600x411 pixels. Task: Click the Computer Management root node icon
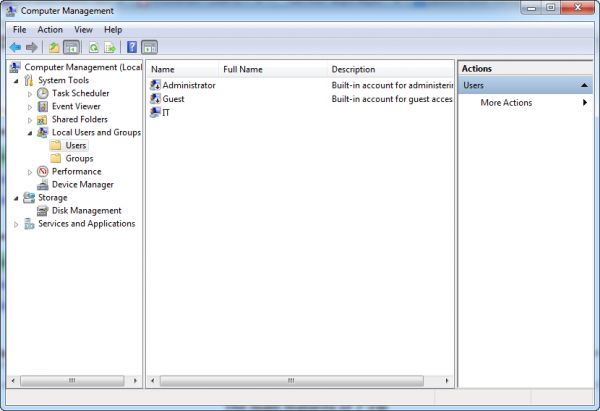coord(15,67)
